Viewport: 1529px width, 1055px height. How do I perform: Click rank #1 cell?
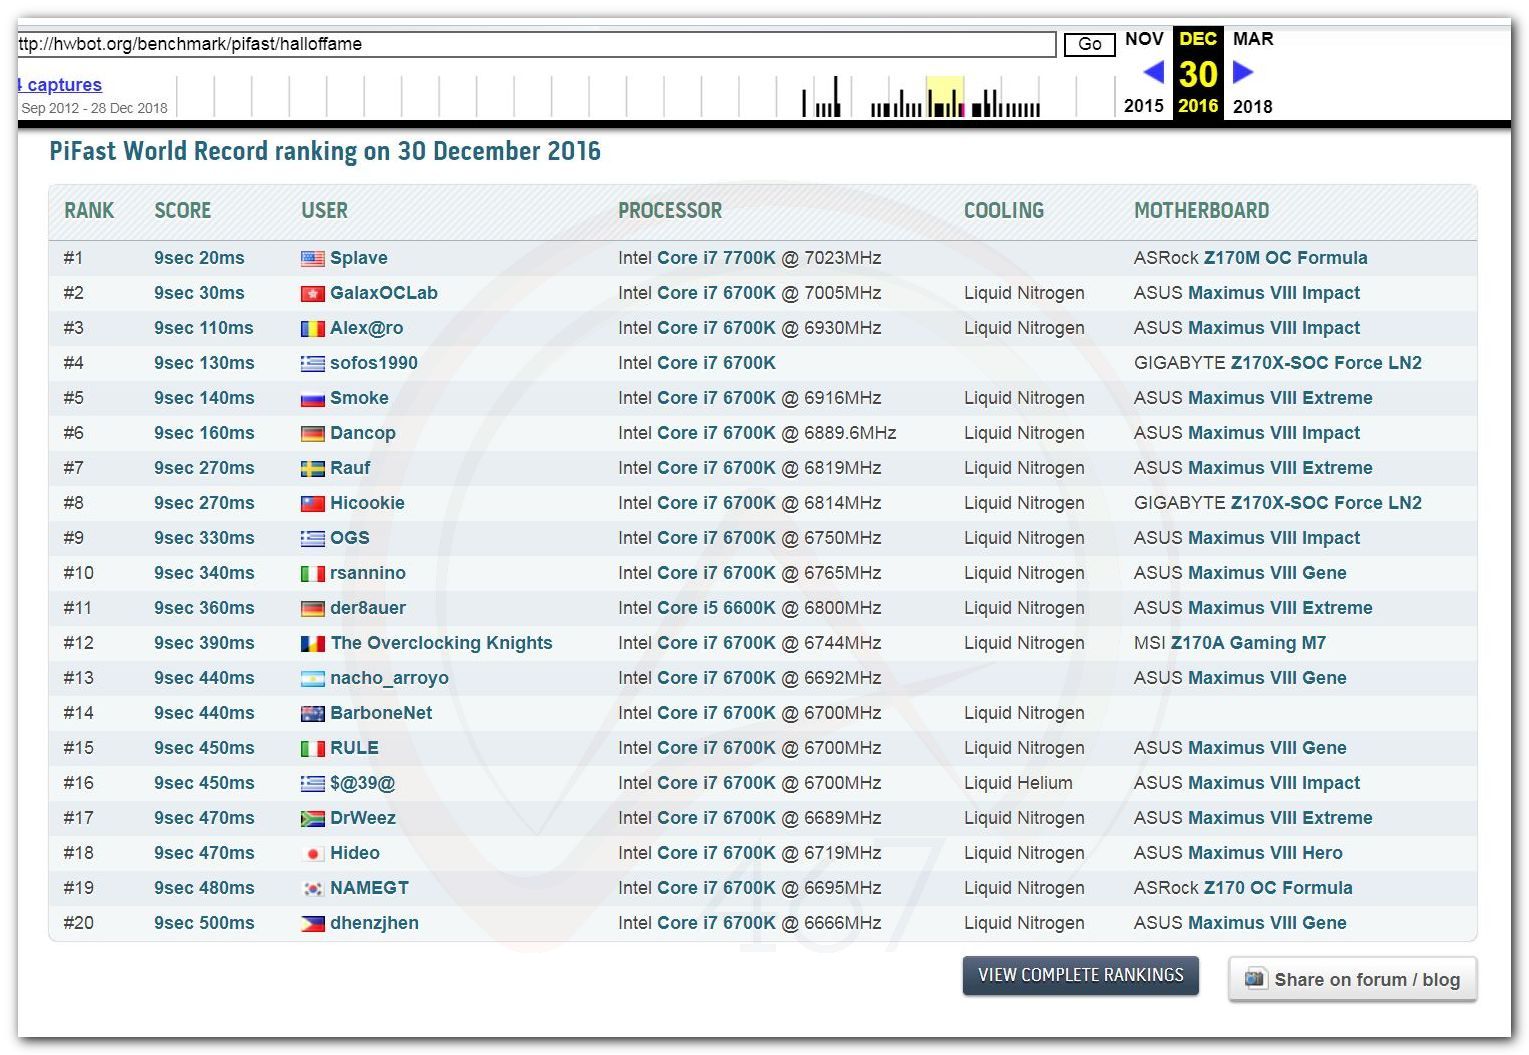point(74,258)
